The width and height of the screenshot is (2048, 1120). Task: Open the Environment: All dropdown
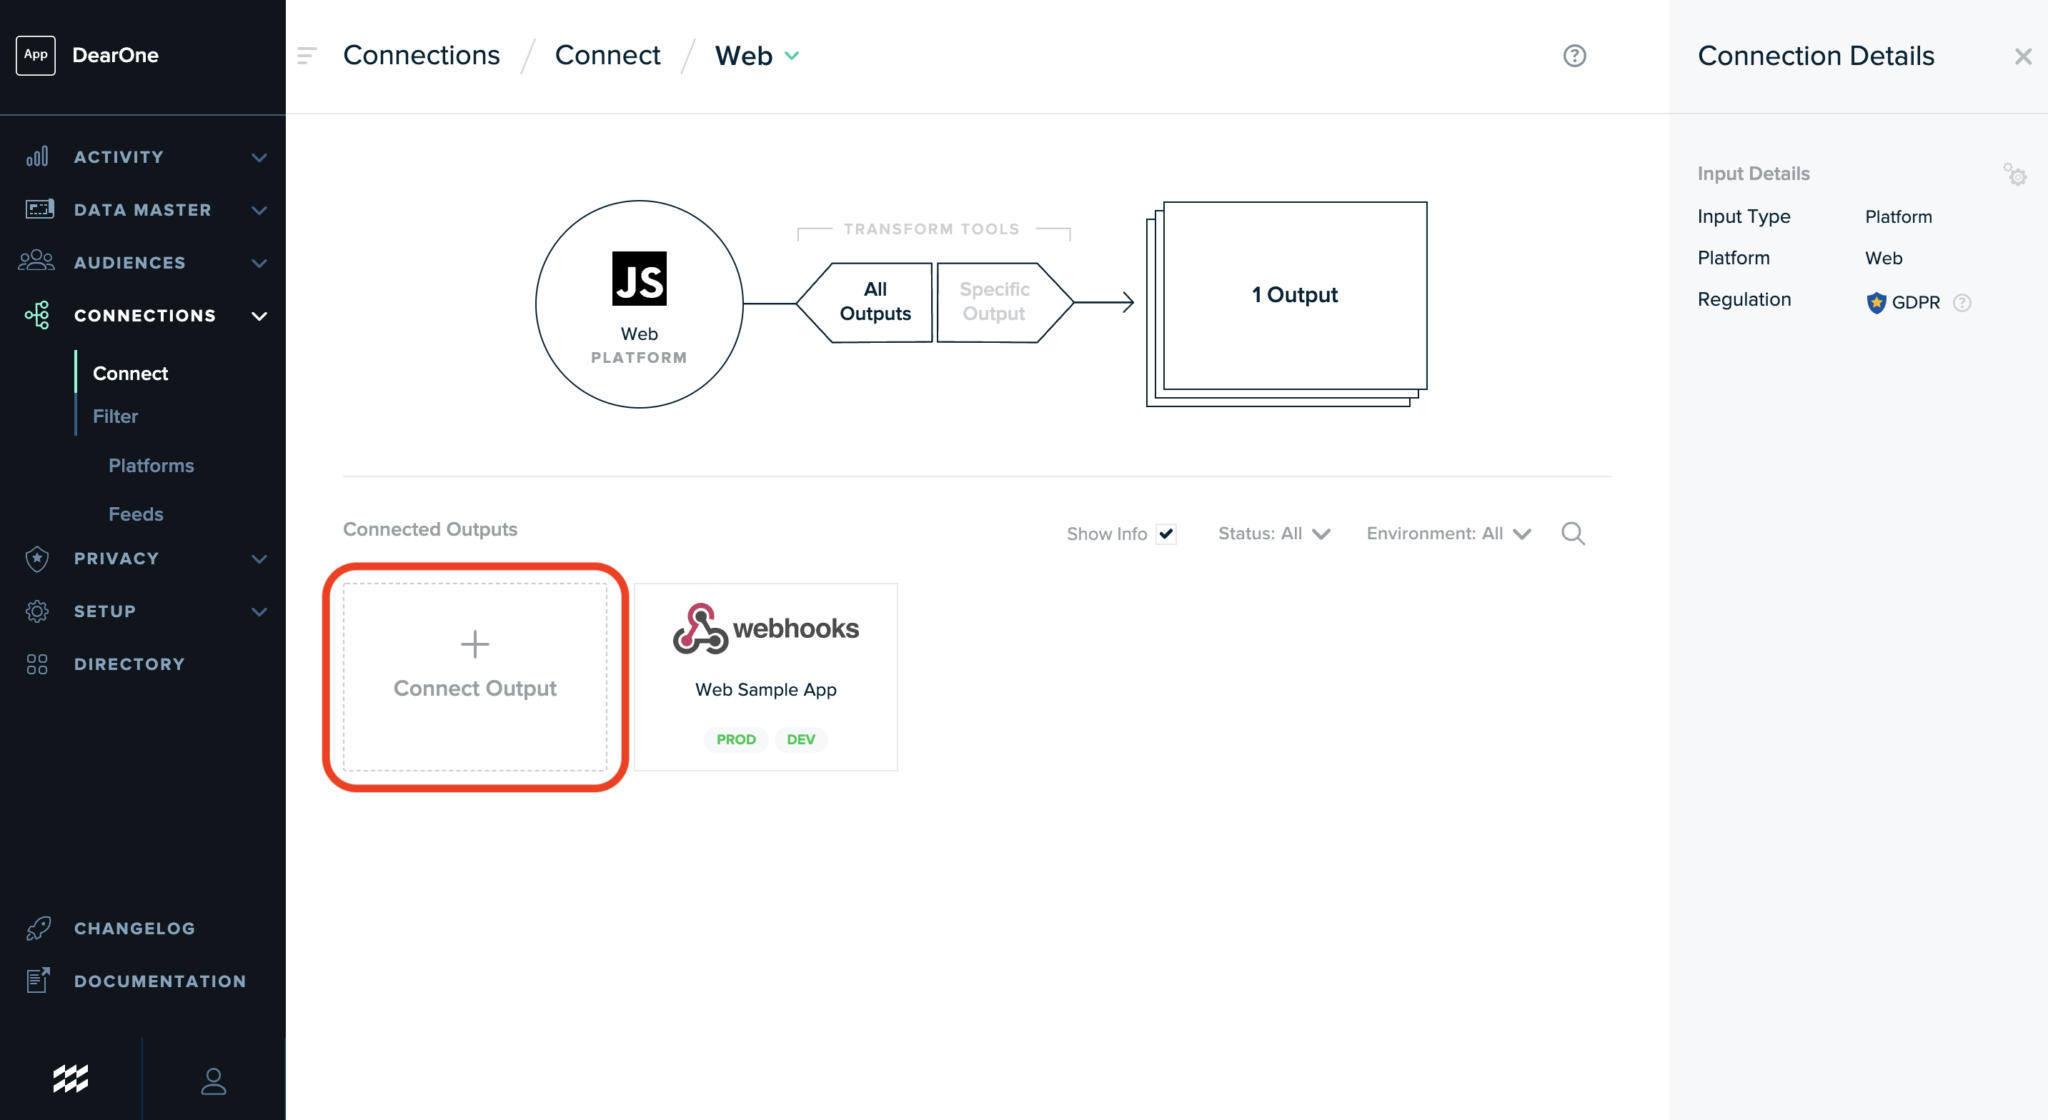pos(1448,534)
